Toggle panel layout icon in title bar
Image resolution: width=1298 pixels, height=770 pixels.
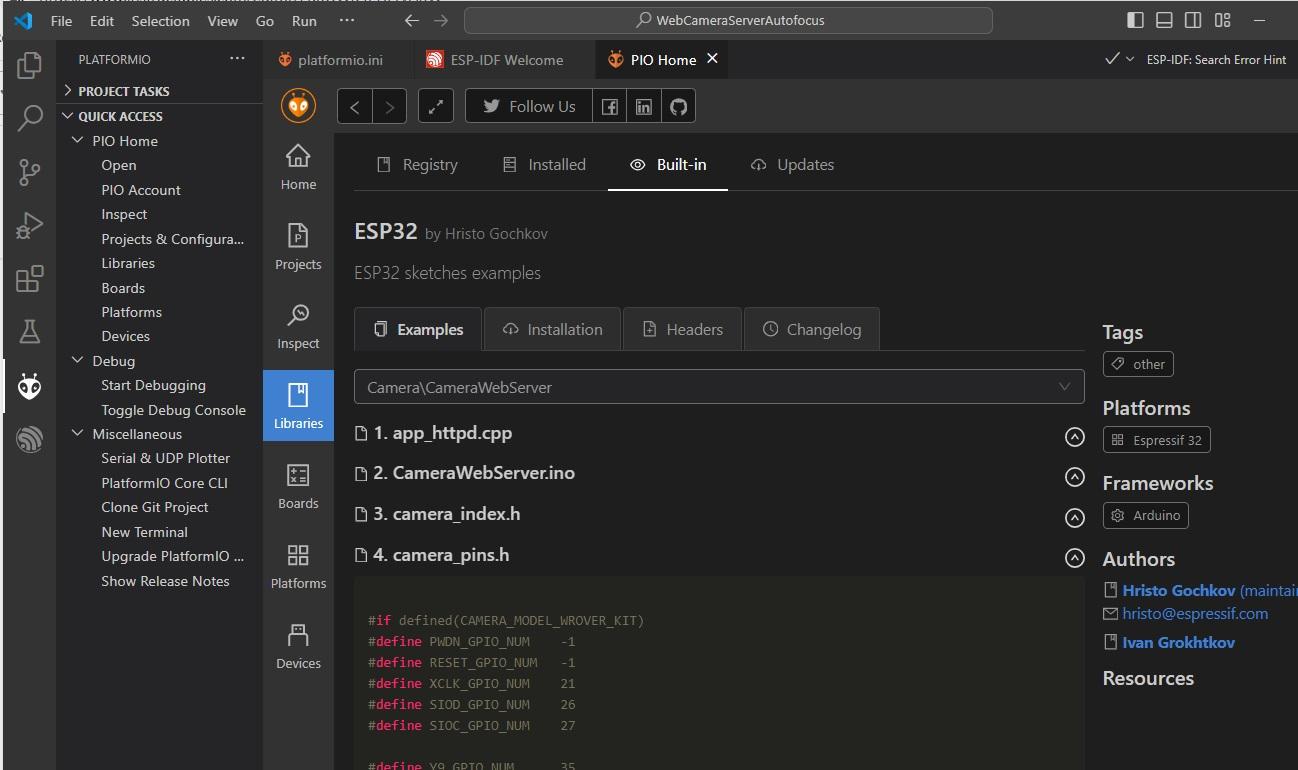pyautogui.click(x=1164, y=20)
